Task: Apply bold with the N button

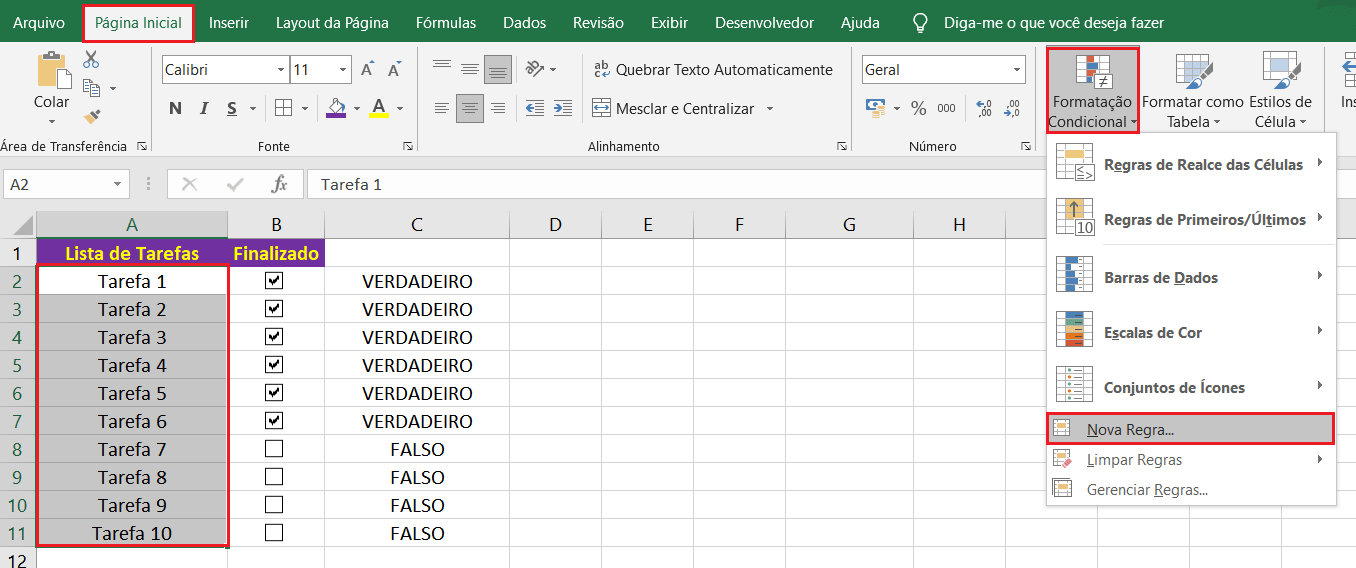Action: [175, 108]
